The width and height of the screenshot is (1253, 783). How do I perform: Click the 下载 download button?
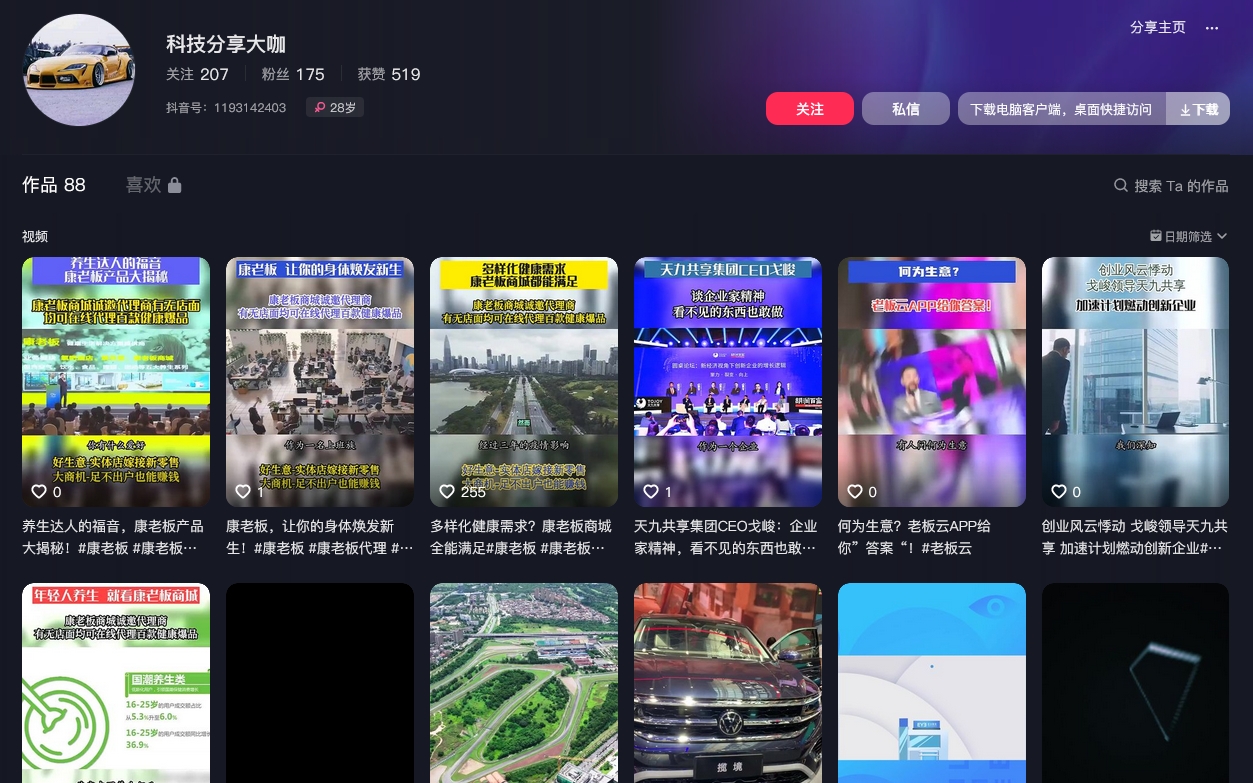pos(1198,109)
